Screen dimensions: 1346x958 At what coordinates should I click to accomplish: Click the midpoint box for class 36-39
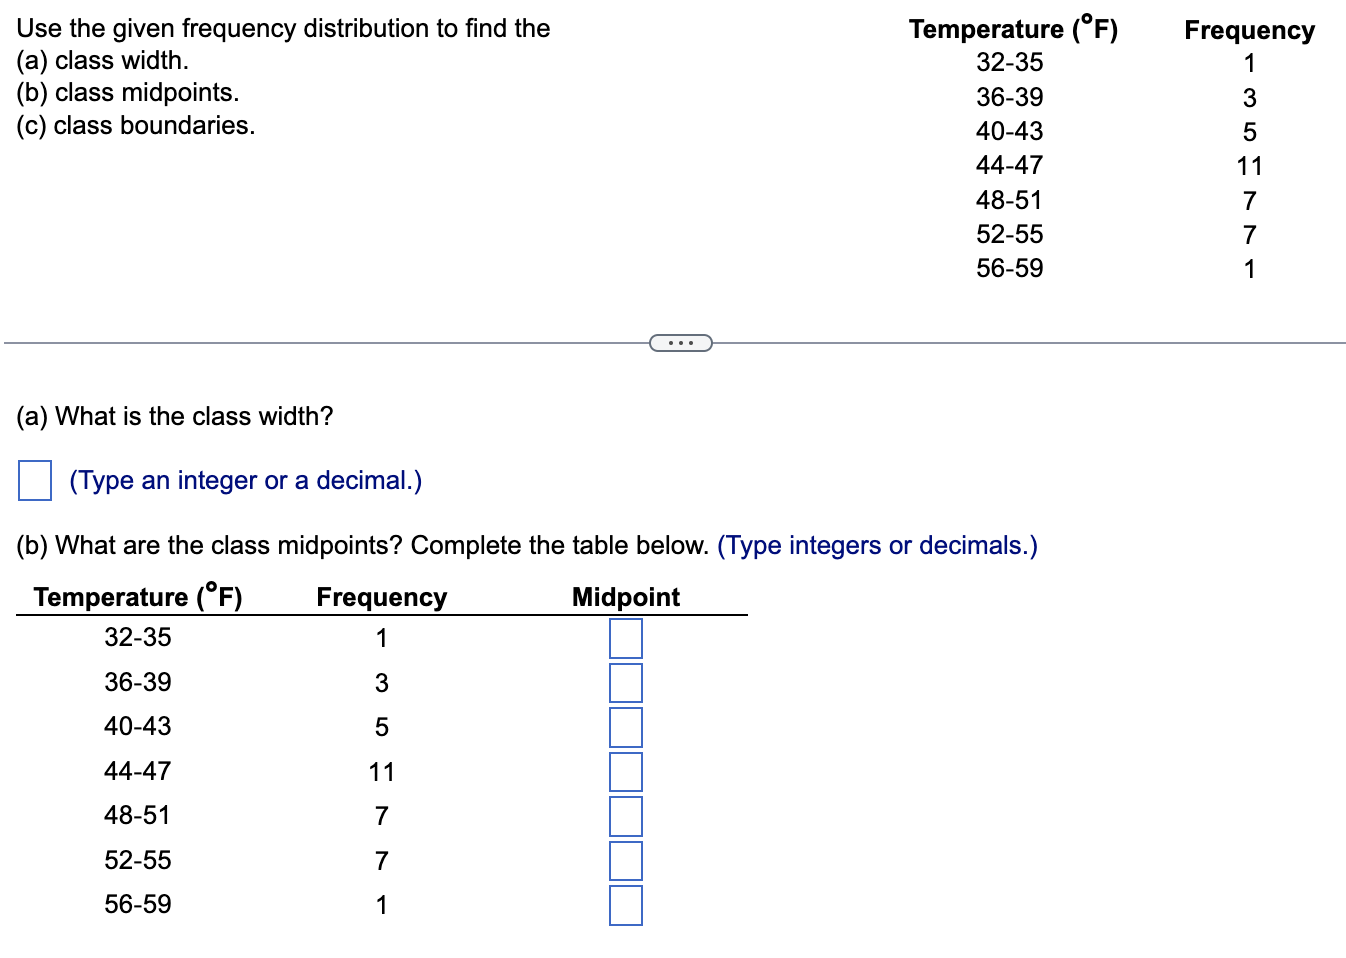coord(624,682)
